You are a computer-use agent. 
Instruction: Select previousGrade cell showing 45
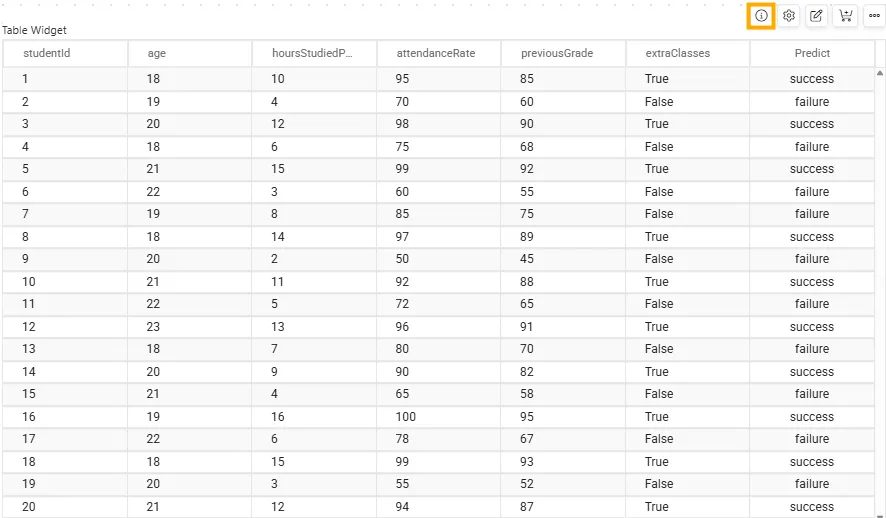[527, 259]
